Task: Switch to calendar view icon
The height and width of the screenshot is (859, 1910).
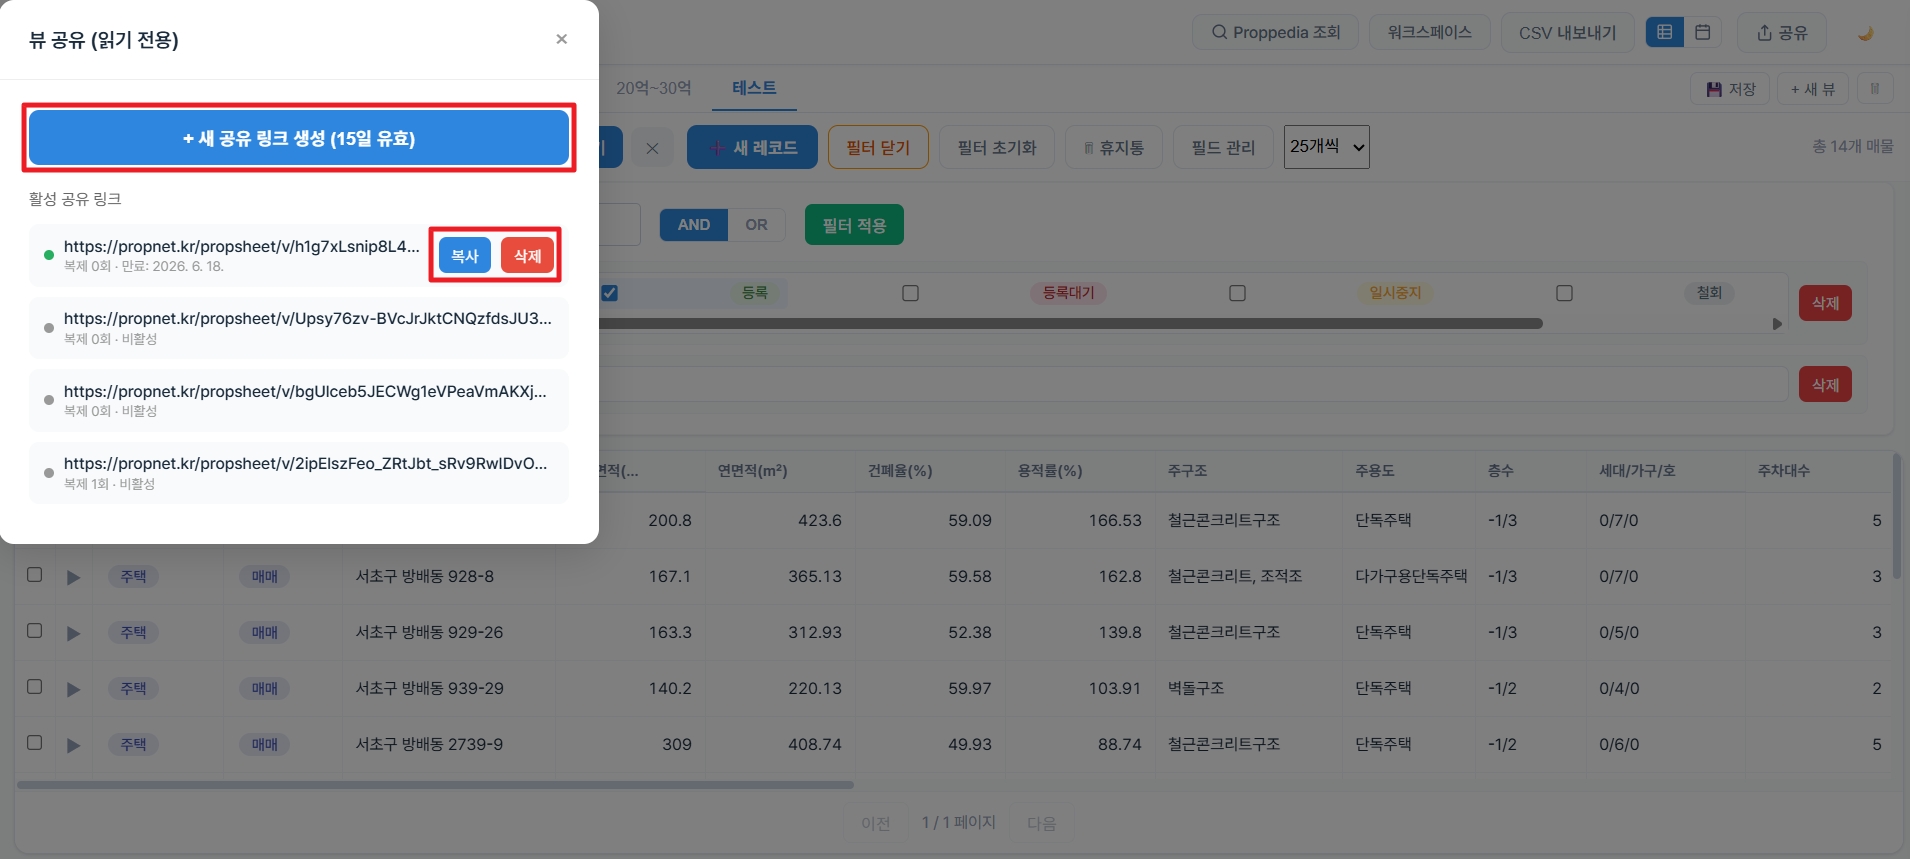Action: click(1702, 32)
